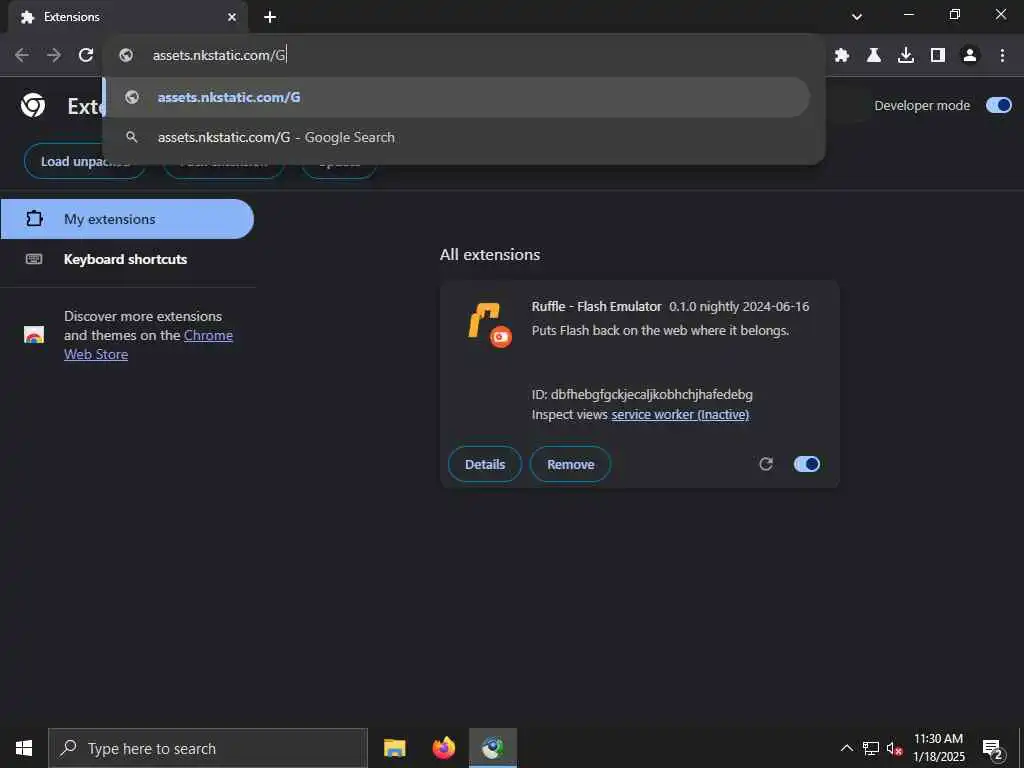1024x768 pixels.
Task: Reload the Ruffle extension
Action: click(x=766, y=464)
